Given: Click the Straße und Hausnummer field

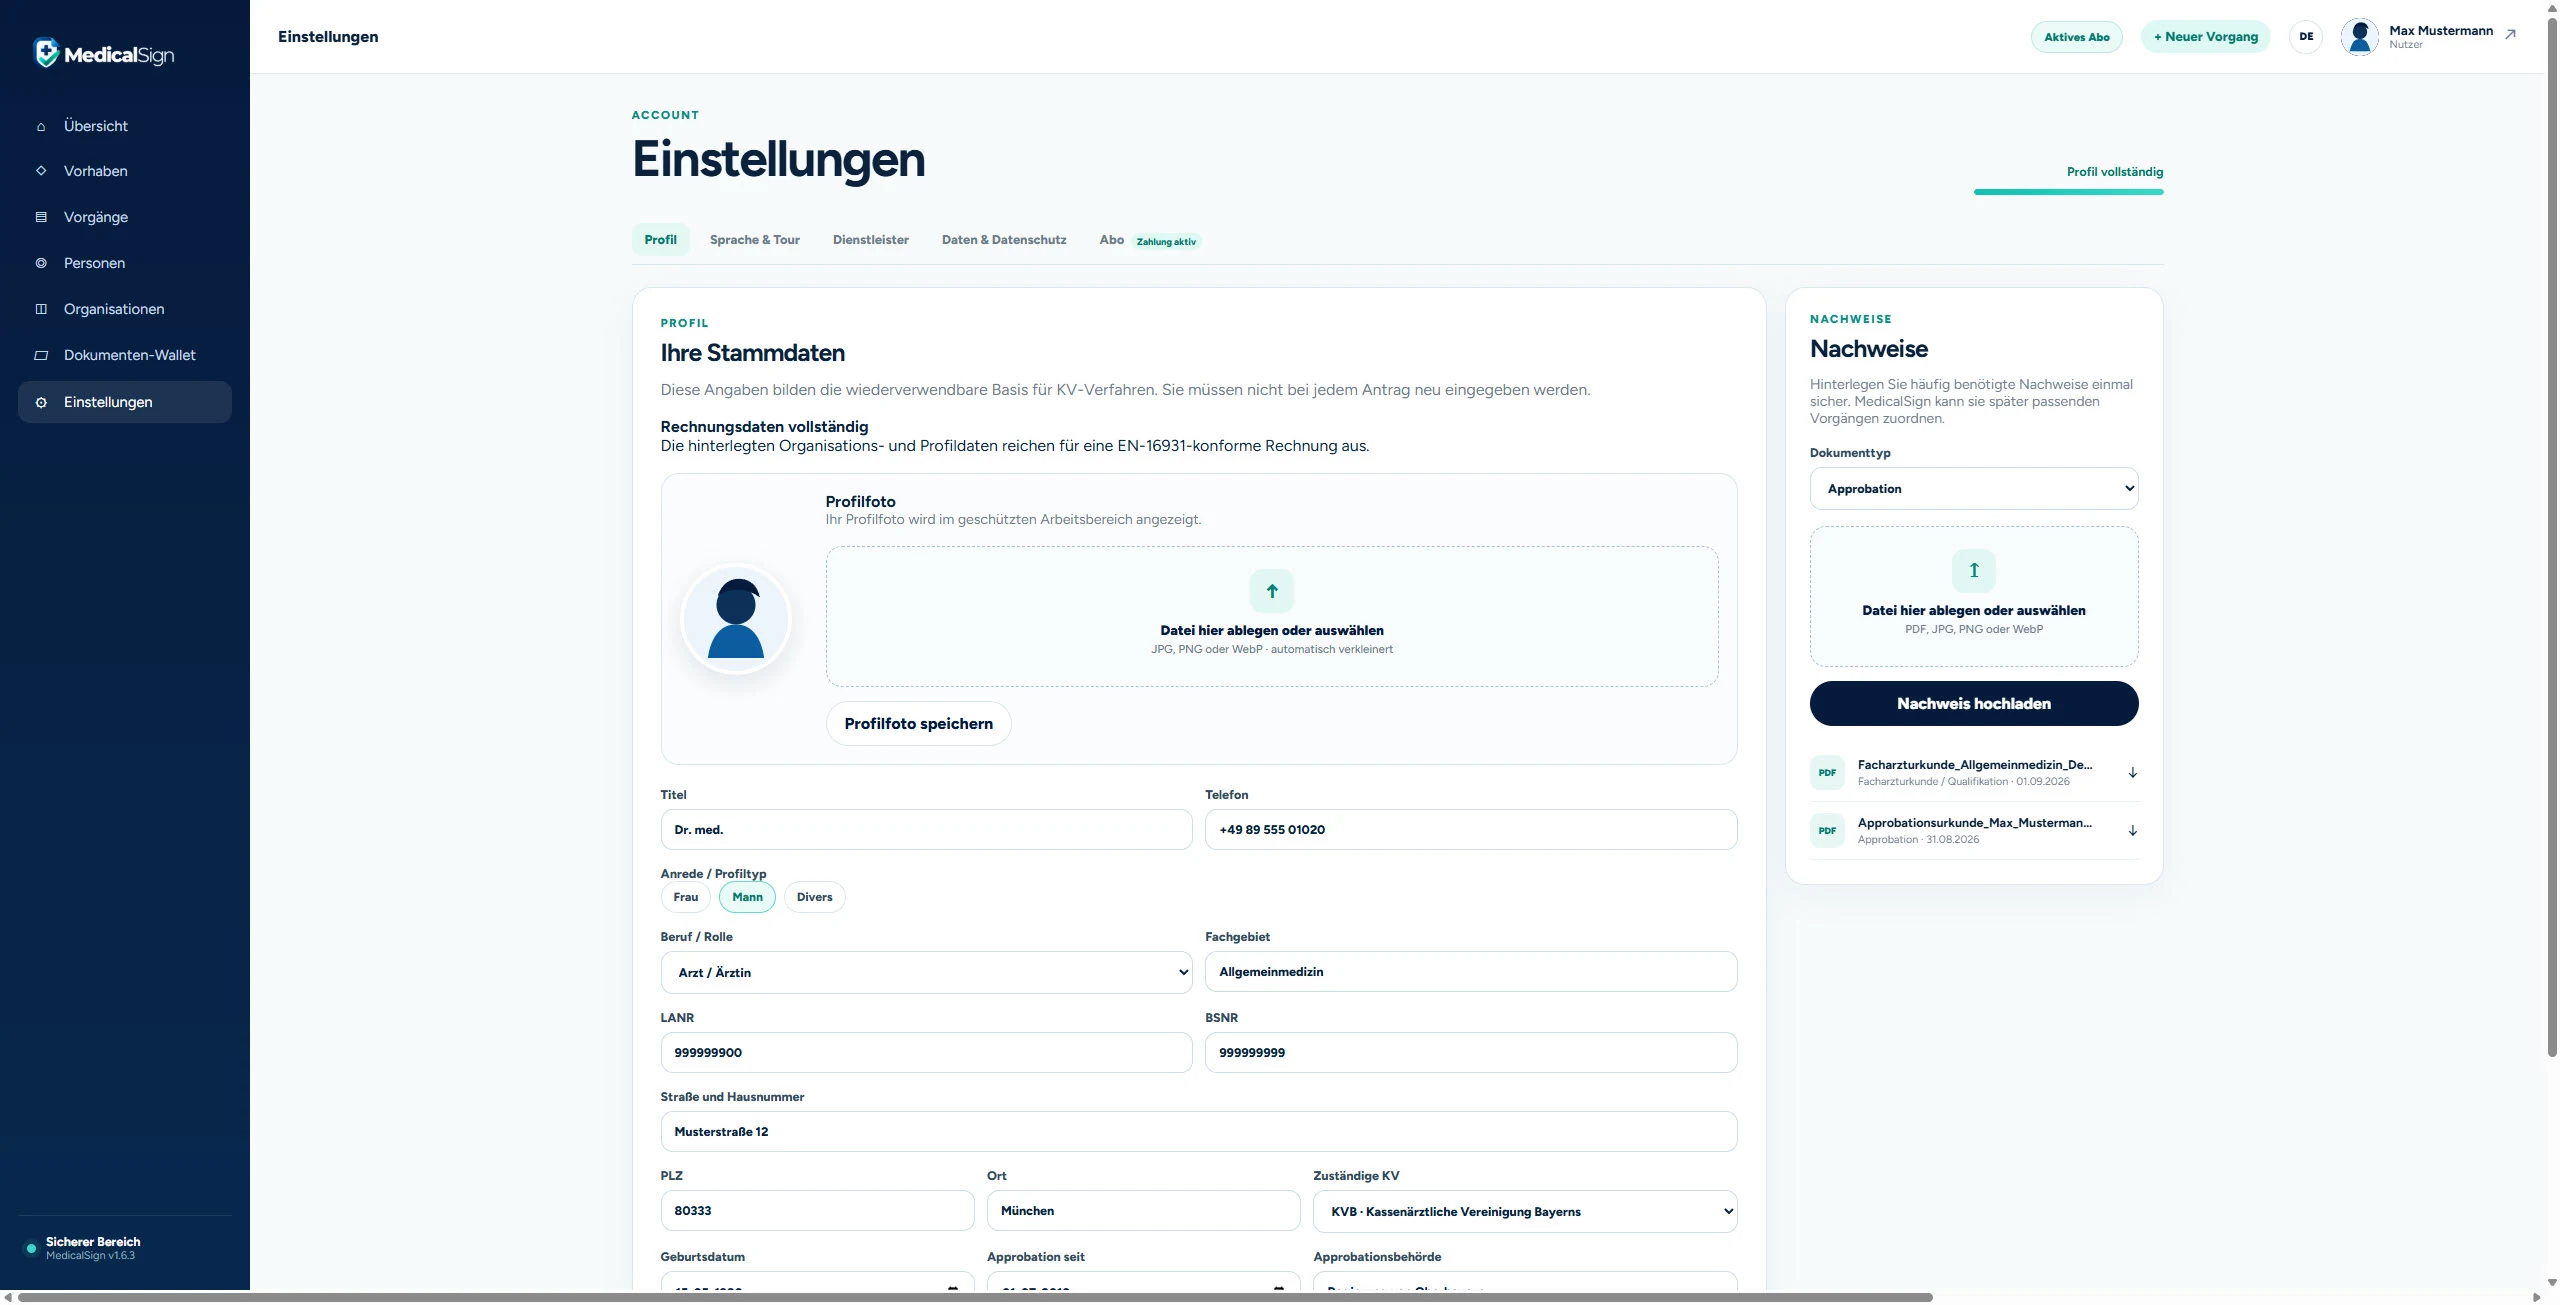Looking at the screenshot, I should click(1199, 1132).
